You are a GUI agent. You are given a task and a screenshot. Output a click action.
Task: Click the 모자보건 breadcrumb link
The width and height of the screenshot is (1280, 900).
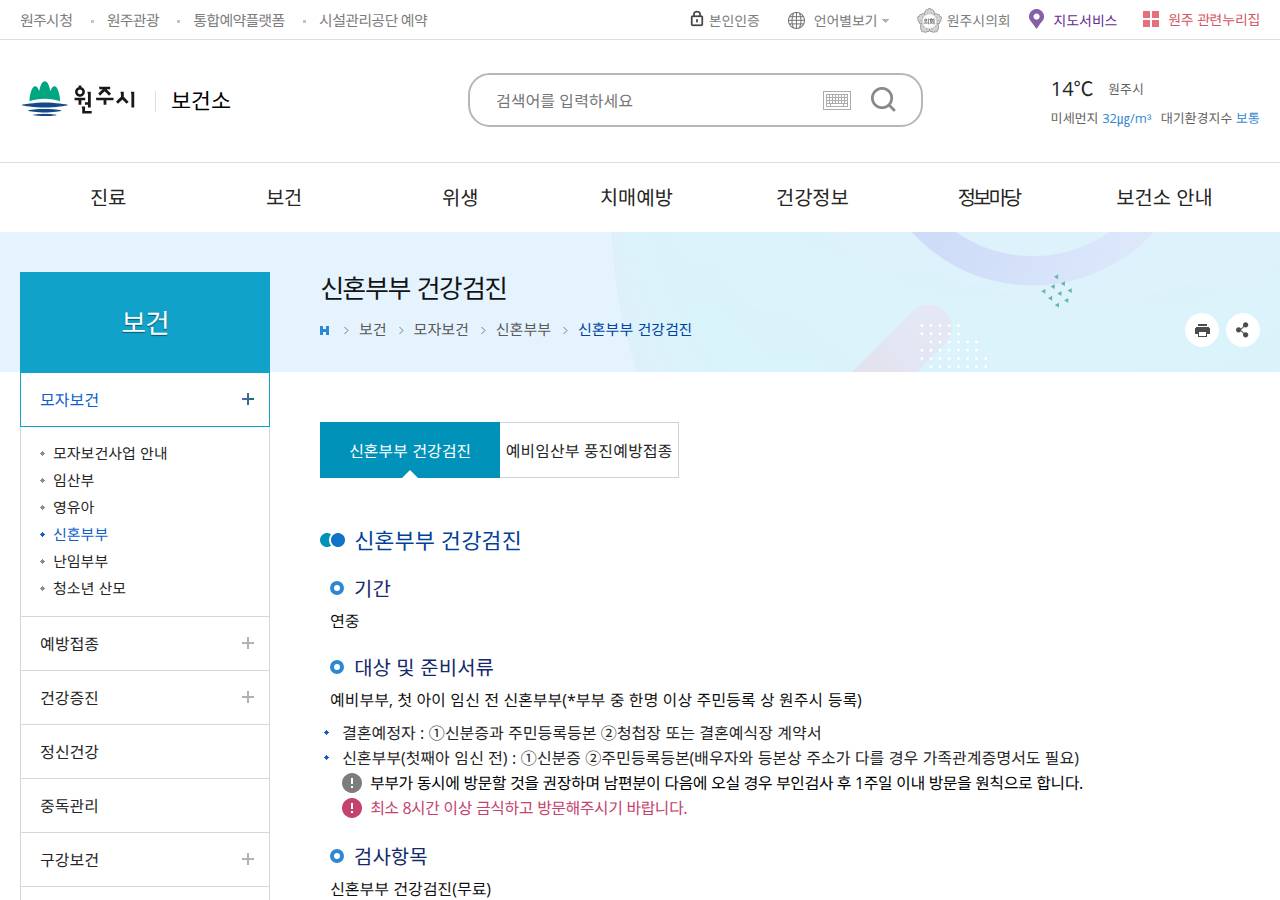441,329
